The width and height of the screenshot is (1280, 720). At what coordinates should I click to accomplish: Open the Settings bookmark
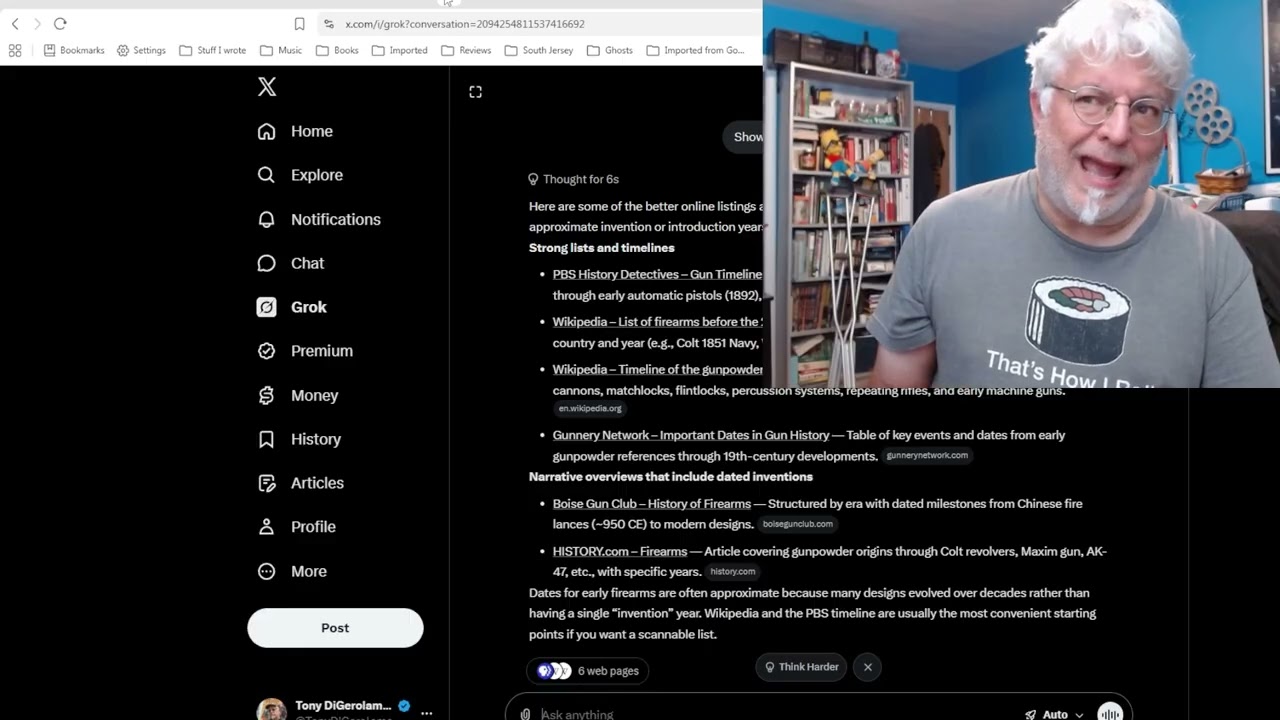click(141, 50)
